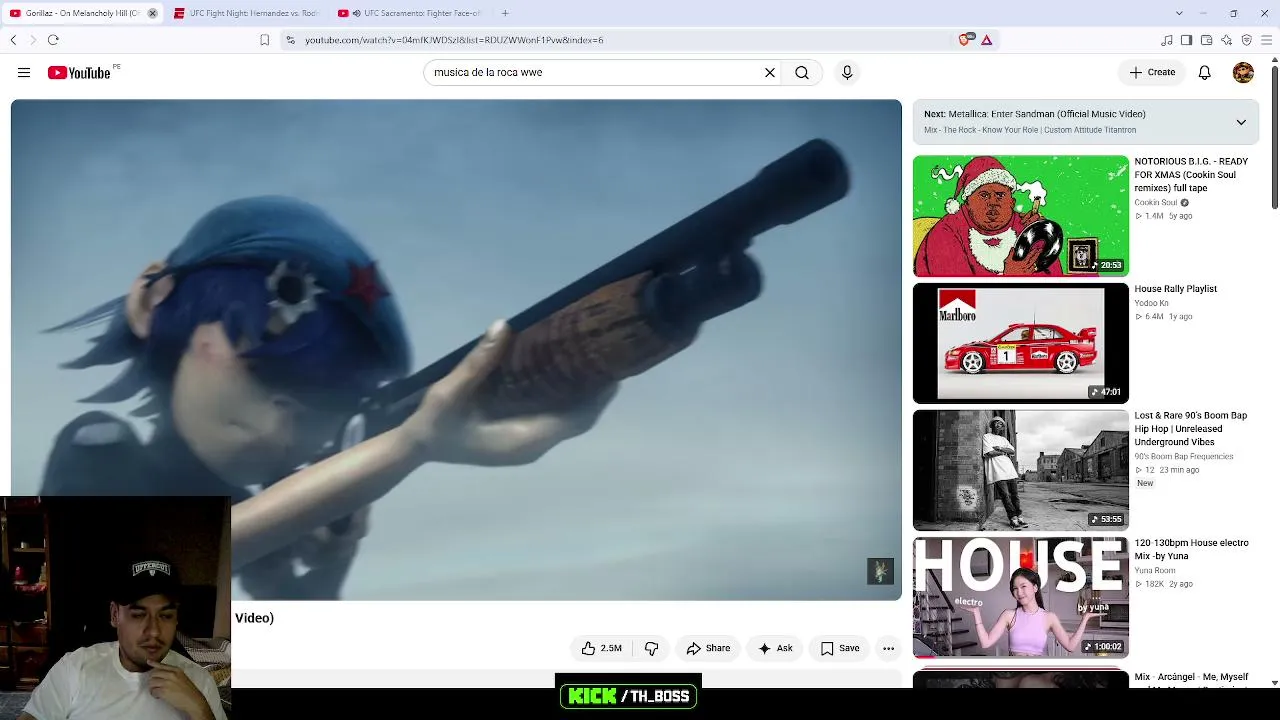
Task: Go back in browser history
Action: pos(13,40)
